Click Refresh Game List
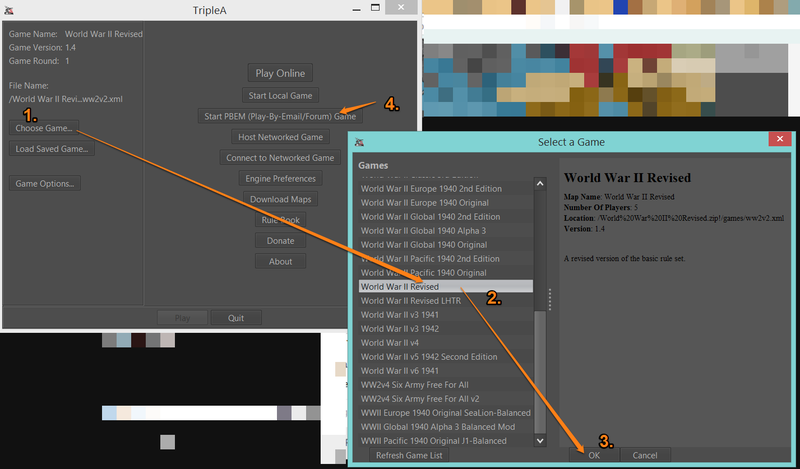 coord(409,455)
